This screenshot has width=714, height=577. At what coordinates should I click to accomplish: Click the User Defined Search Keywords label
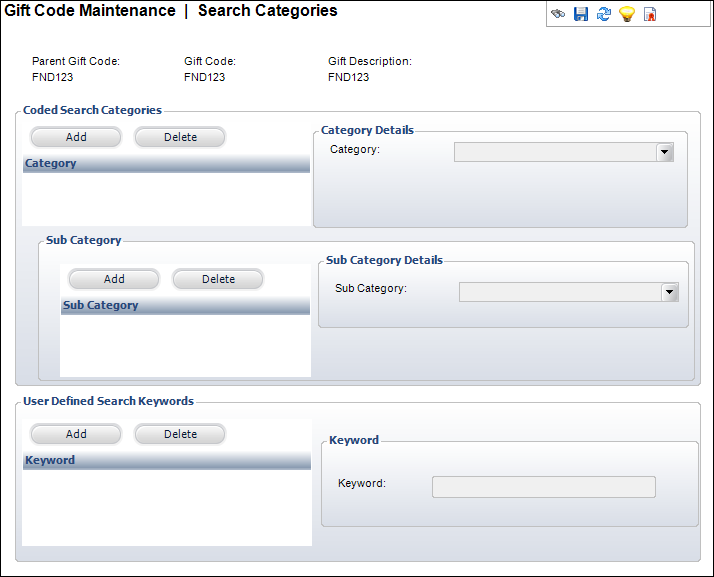108,401
